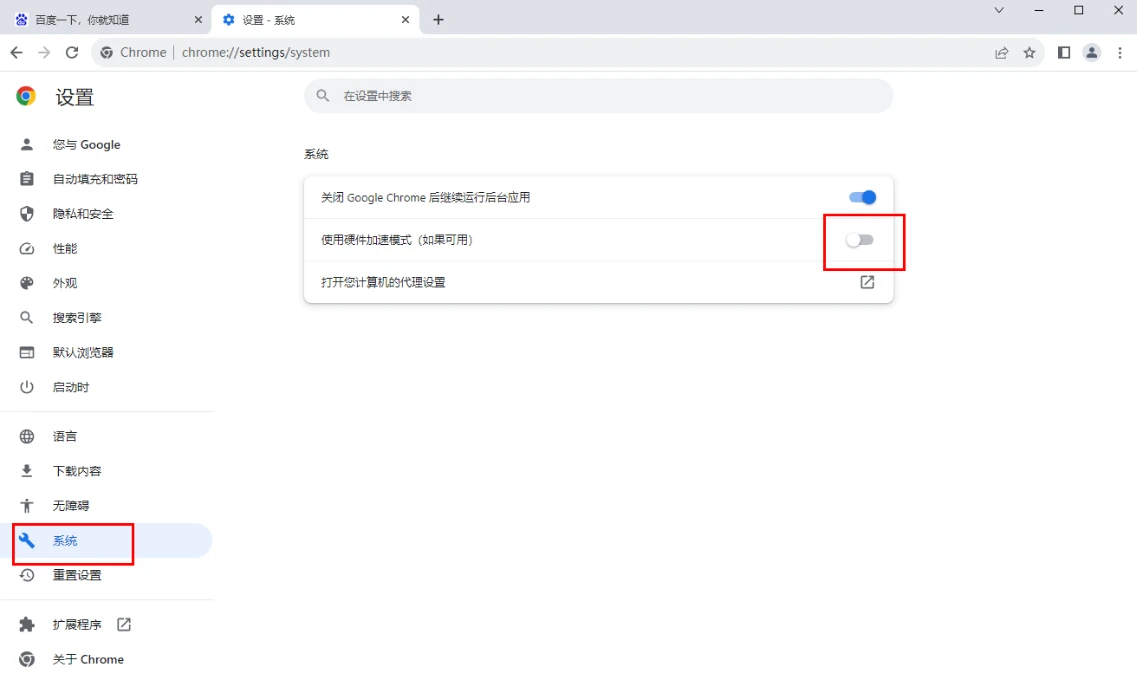Open 无障碍 settings section
The width and height of the screenshot is (1137, 675).
click(106, 505)
